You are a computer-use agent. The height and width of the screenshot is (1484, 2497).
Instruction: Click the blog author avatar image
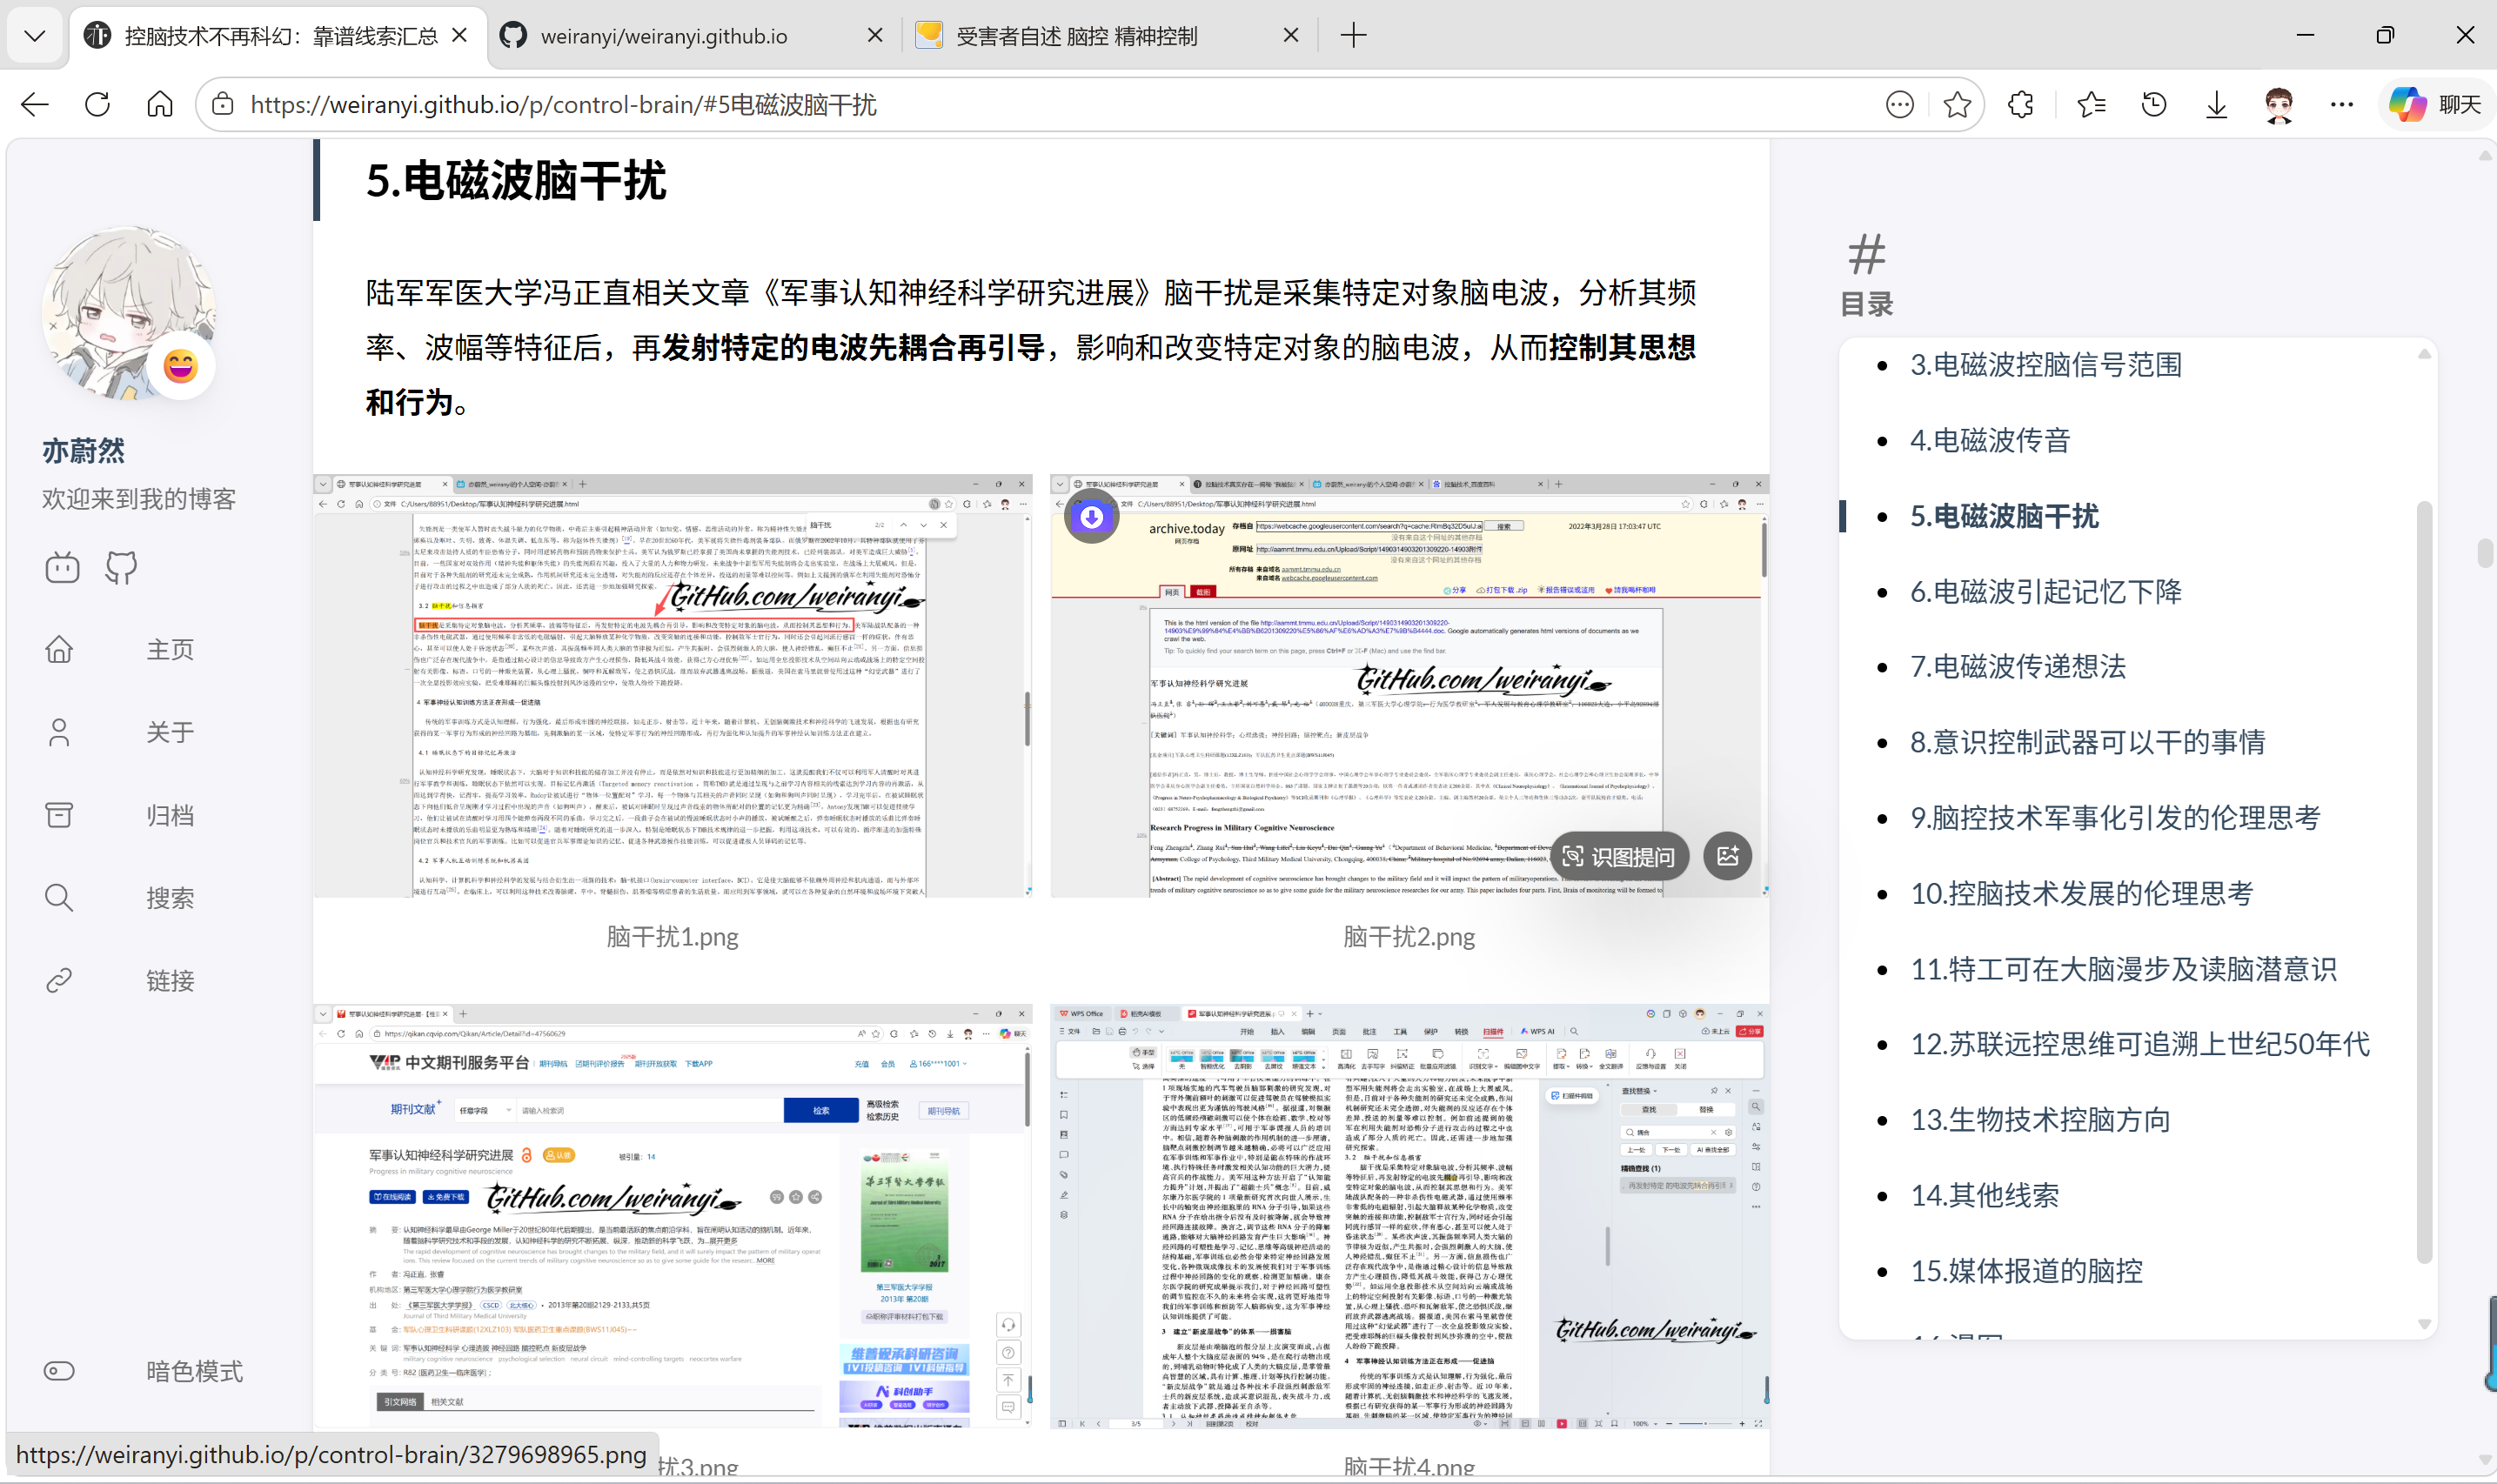(x=128, y=313)
